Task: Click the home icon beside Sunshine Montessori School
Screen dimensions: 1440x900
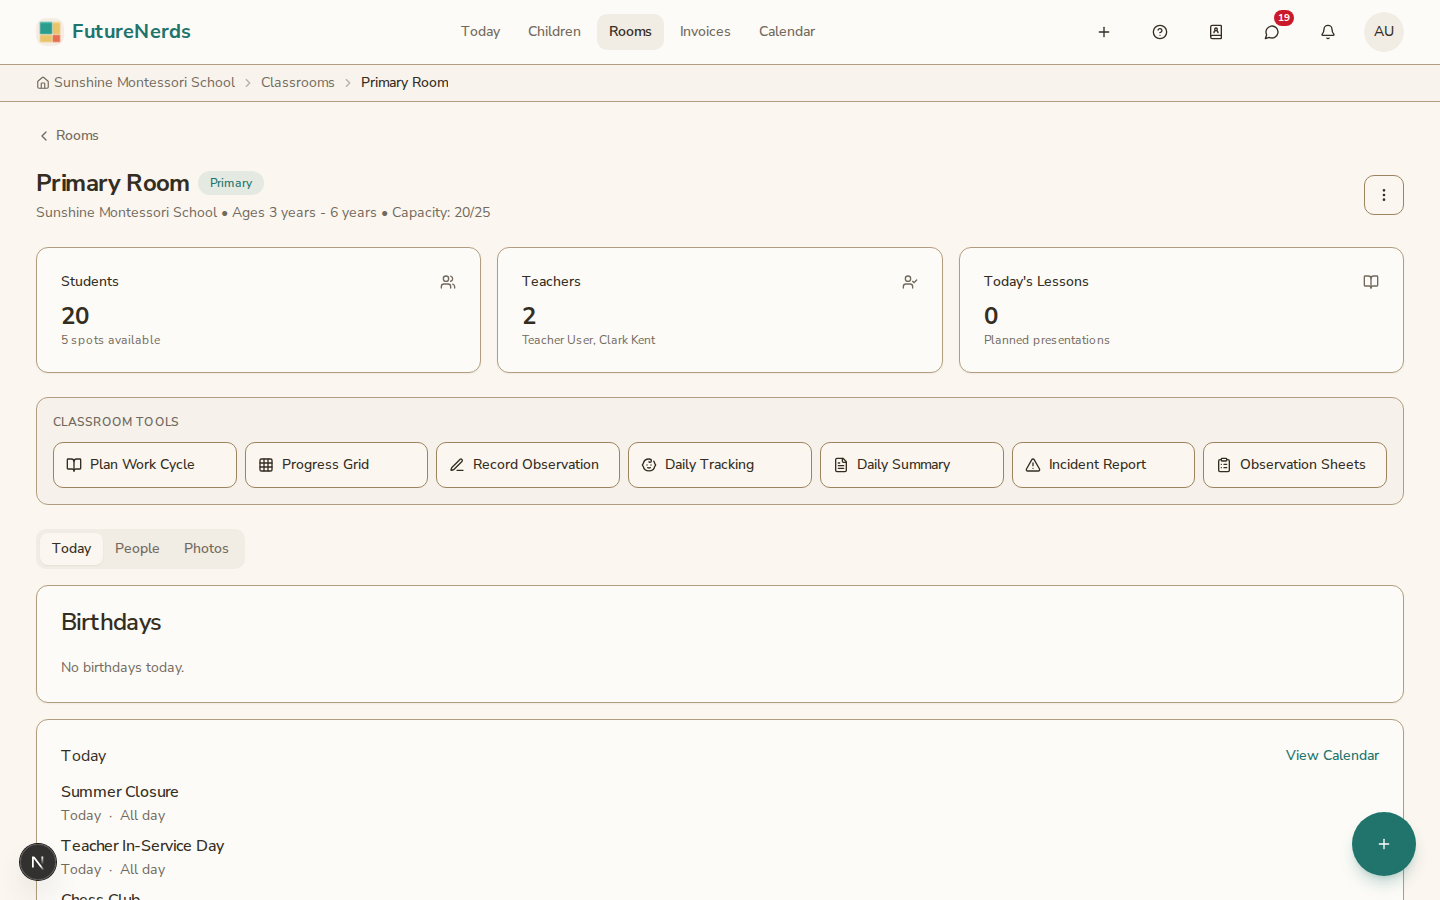Action: coord(43,83)
